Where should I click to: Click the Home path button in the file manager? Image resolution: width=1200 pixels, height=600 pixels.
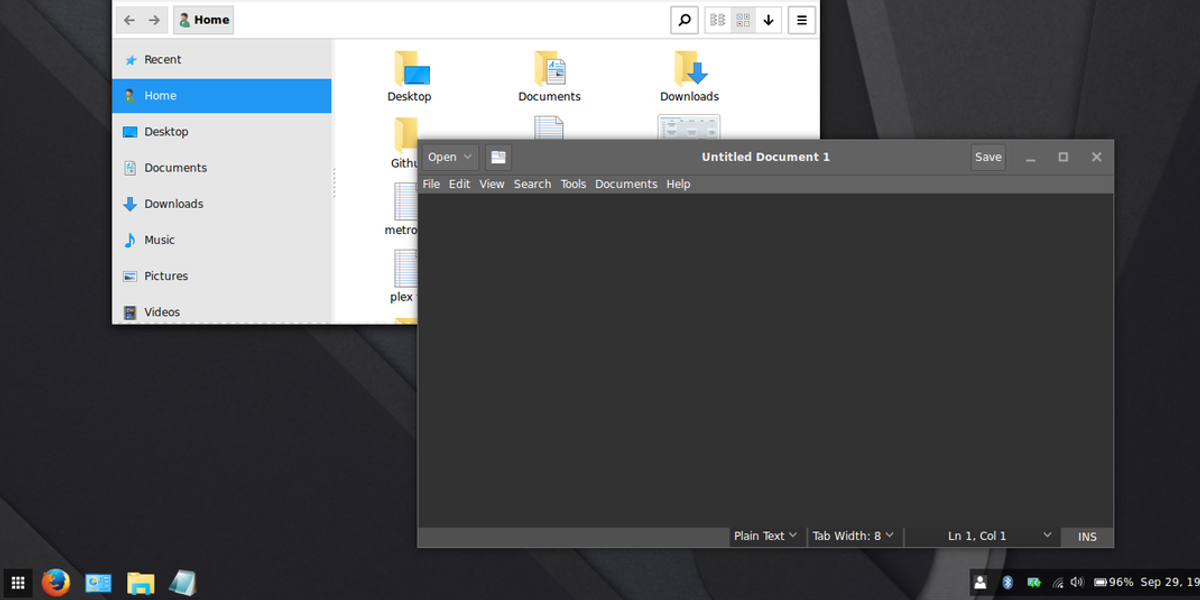point(203,20)
